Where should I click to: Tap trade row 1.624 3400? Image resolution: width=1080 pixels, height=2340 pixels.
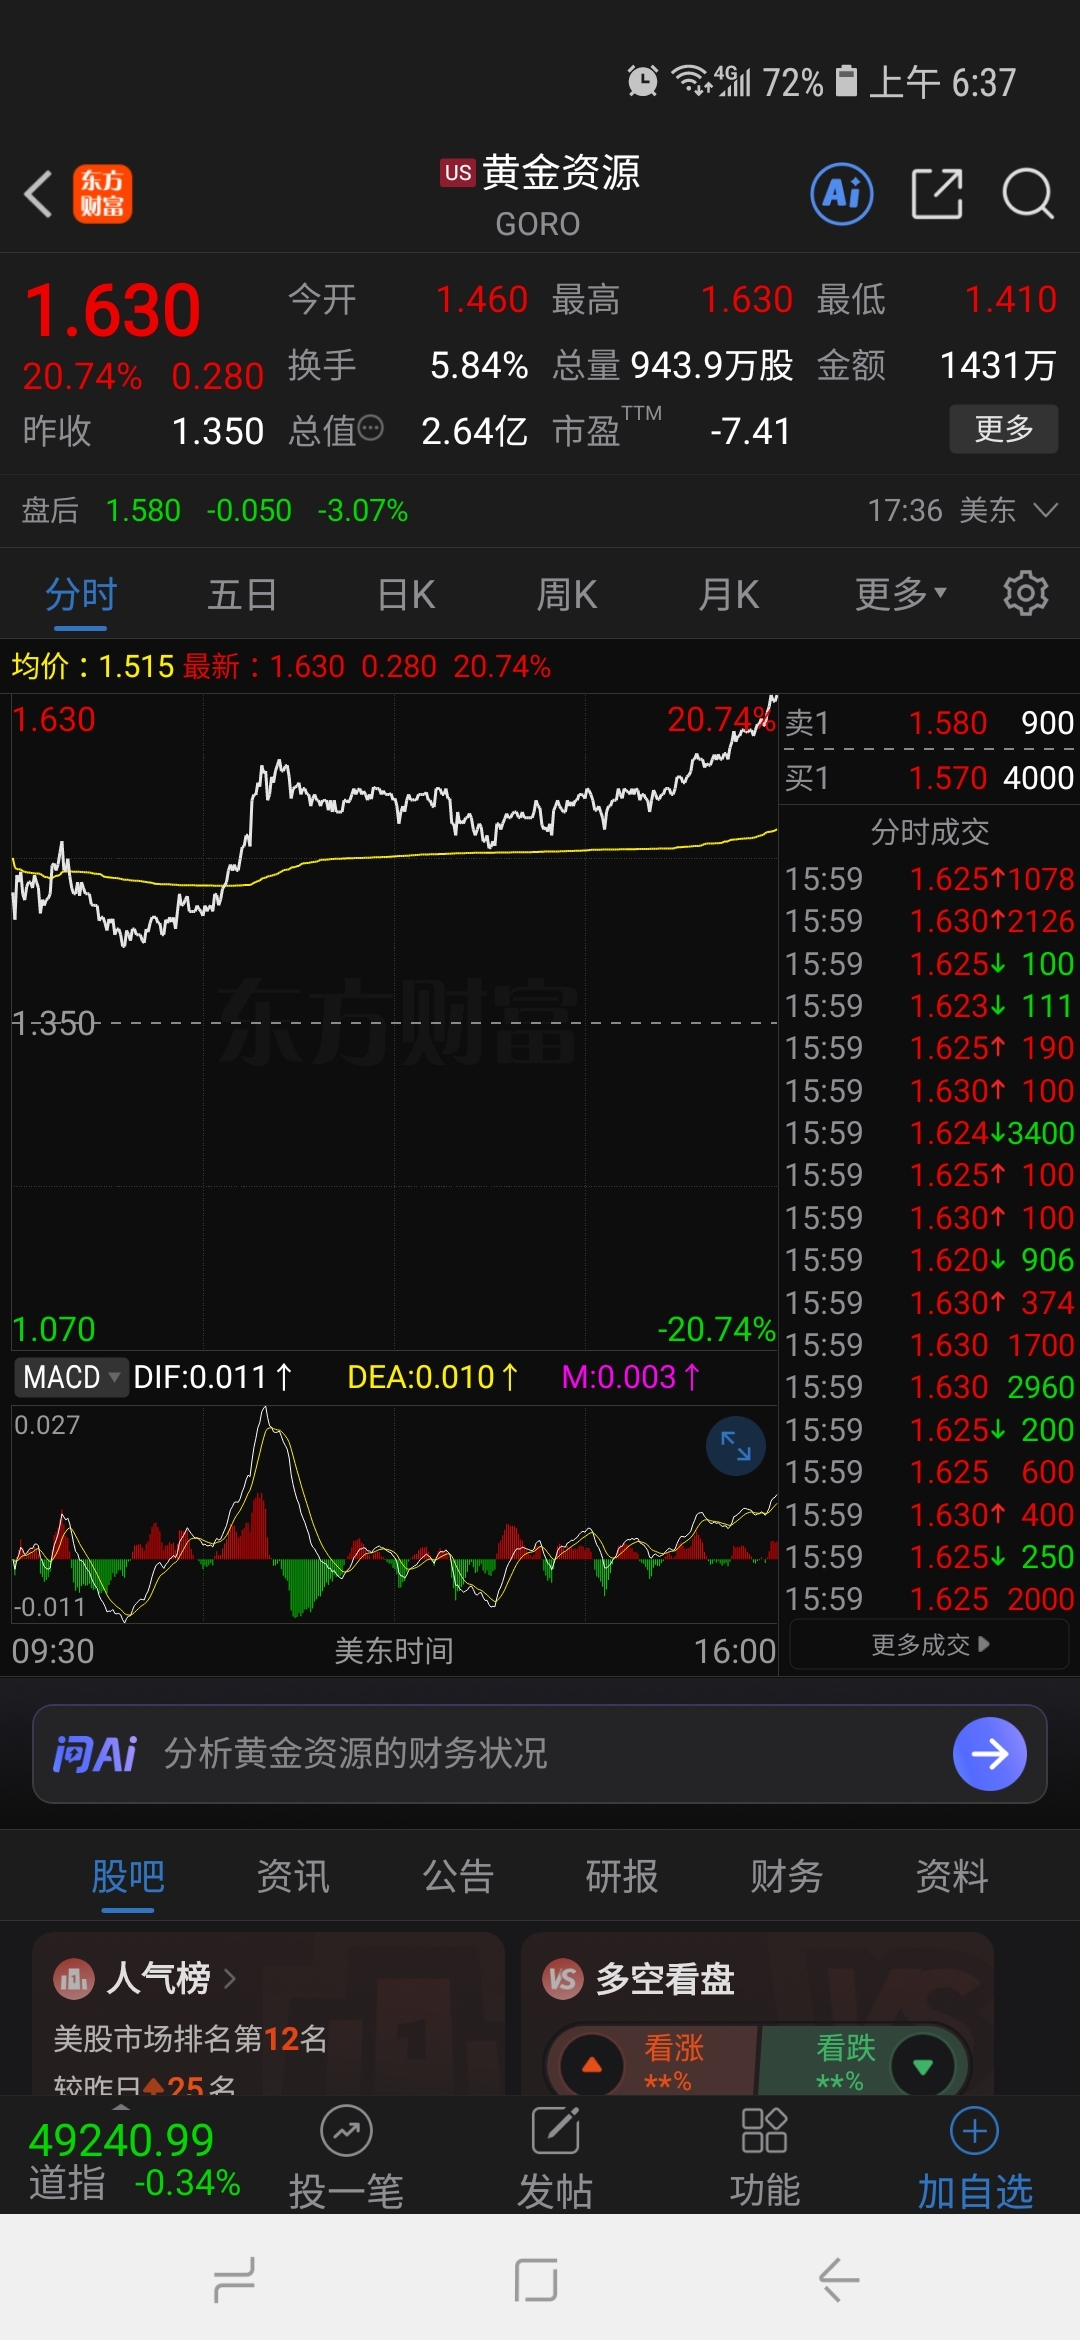tap(929, 1133)
